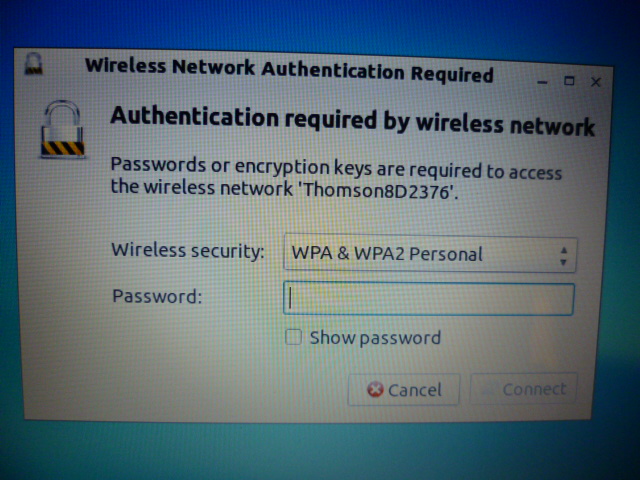Click the network name 'Thomson8D2376' text
640x480 pixels.
pos(378,190)
